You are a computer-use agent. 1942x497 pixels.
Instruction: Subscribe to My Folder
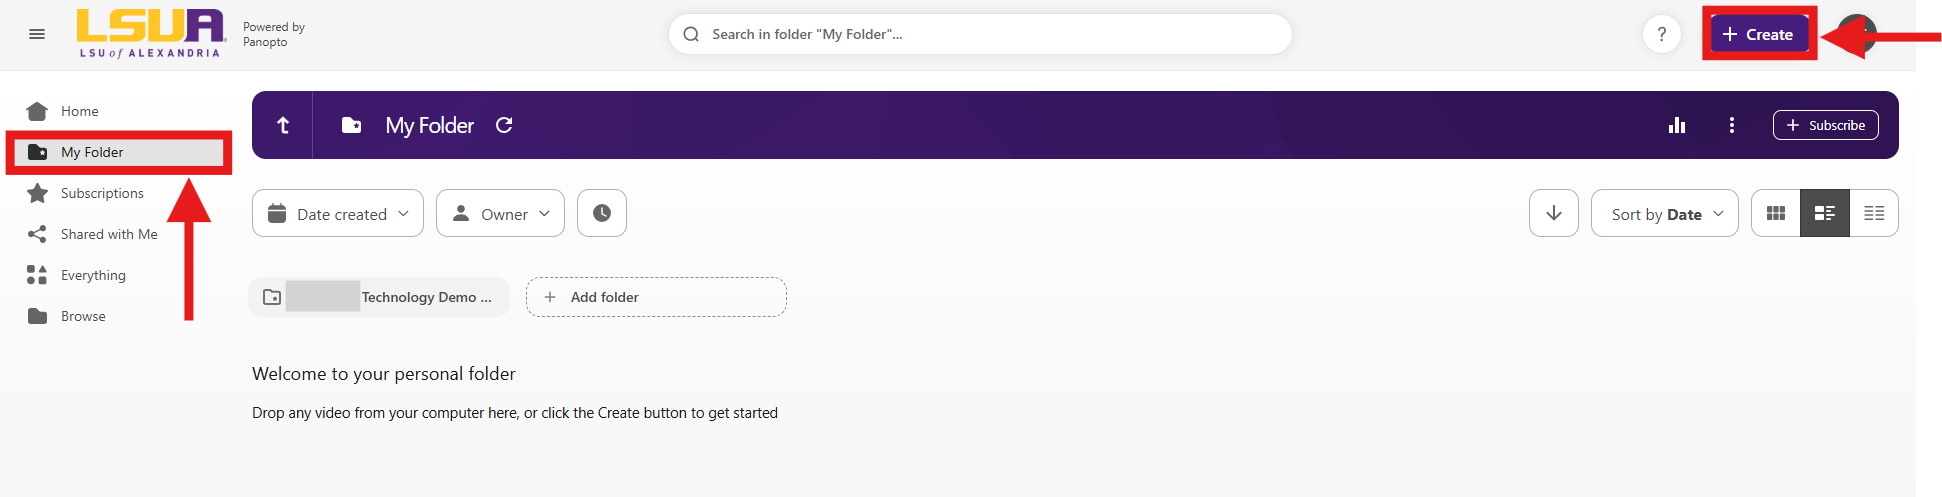tap(1826, 125)
